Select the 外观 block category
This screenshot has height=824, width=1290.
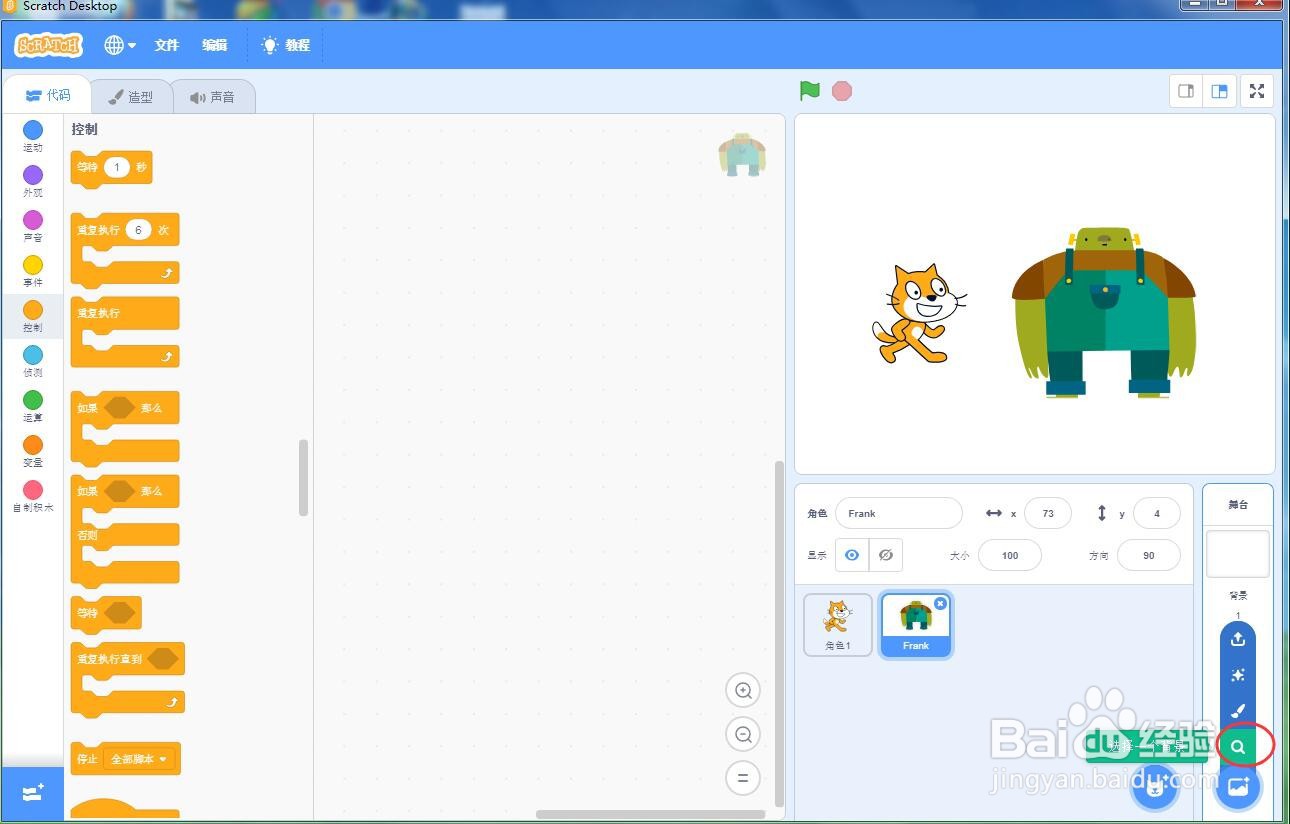tap(33, 182)
